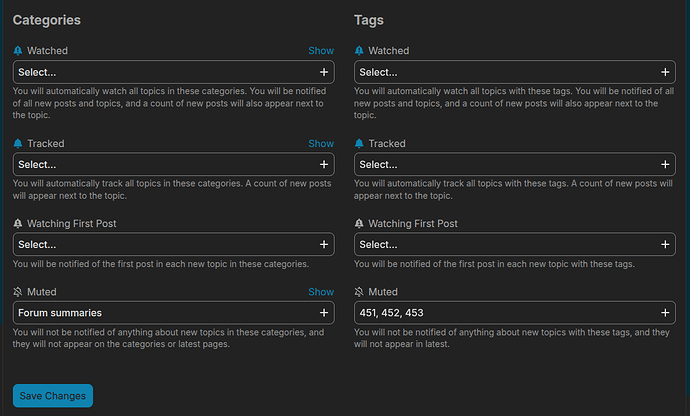The width and height of the screenshot is (690, 416).
Task: Click Categories Watching First Post label text
Action: 72,224
